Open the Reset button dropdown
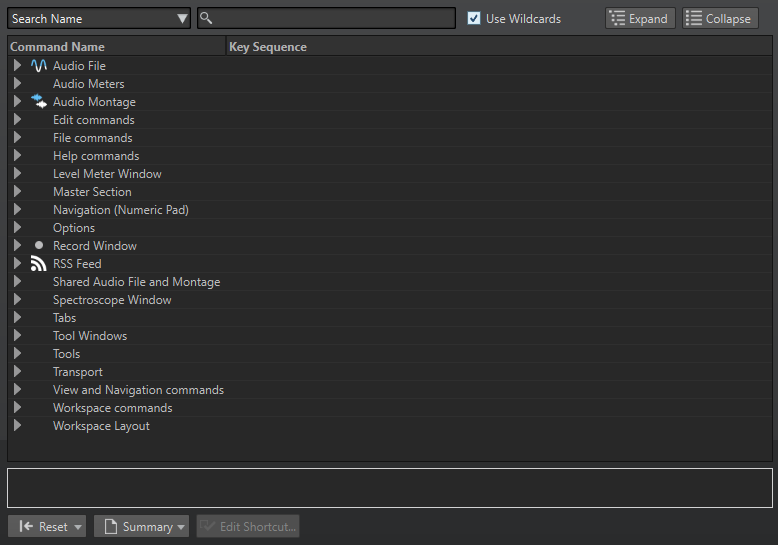778x545 pixels. tap(78, 527)
